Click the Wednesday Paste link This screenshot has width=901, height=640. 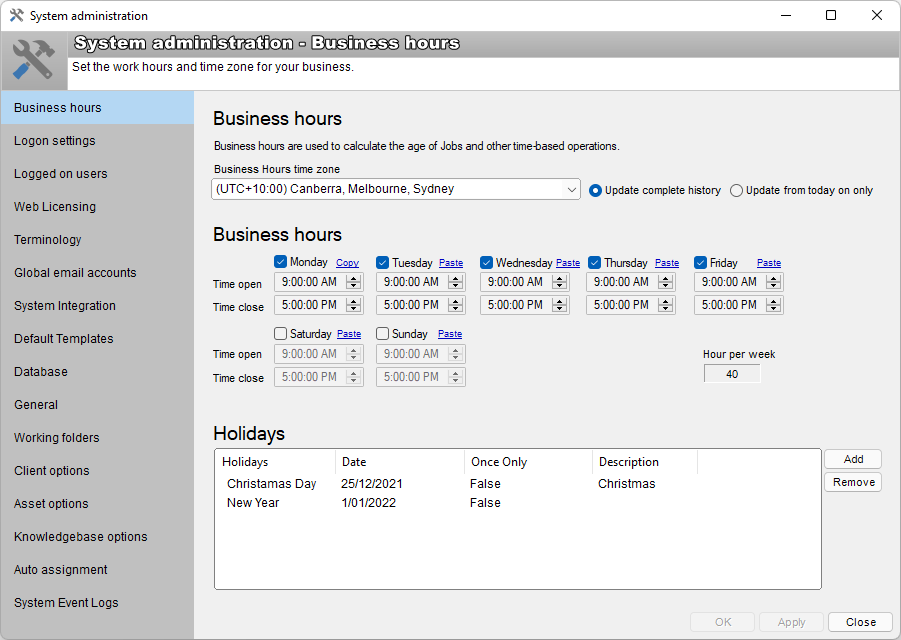point(568,263)
